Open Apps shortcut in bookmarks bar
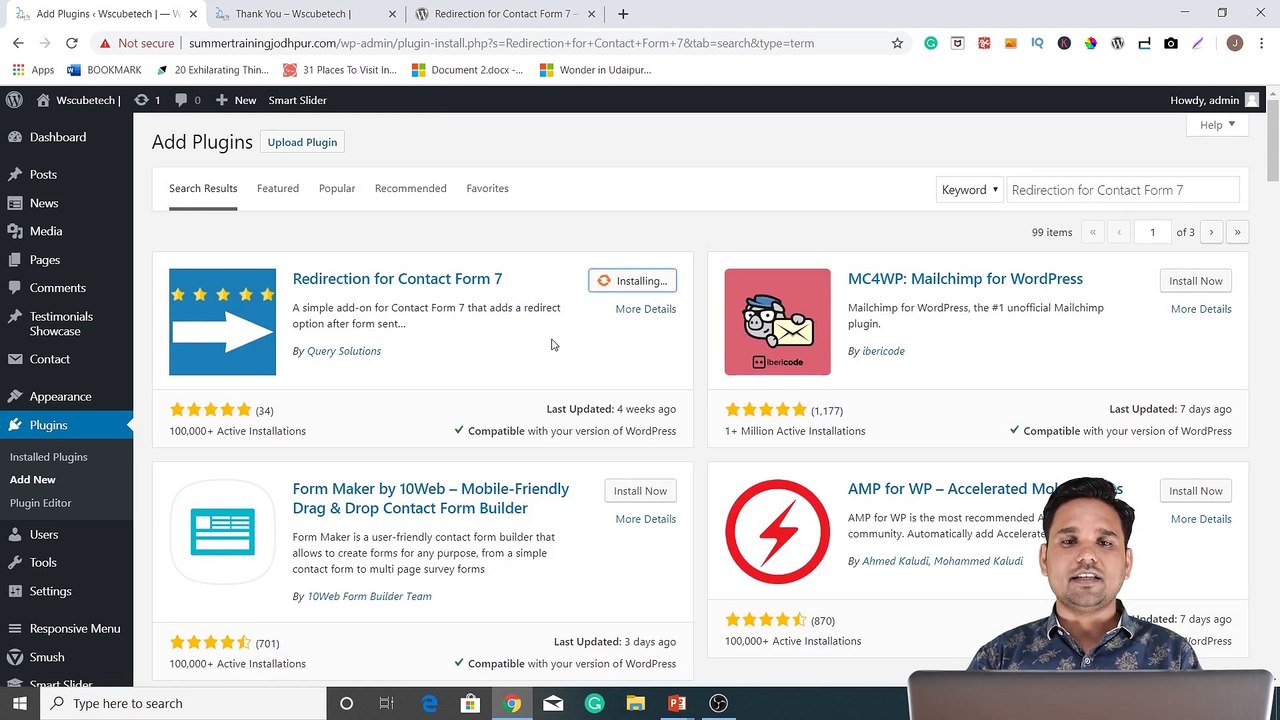The width and height of the screenshot is (1280, 720). (x=33, y=70)
